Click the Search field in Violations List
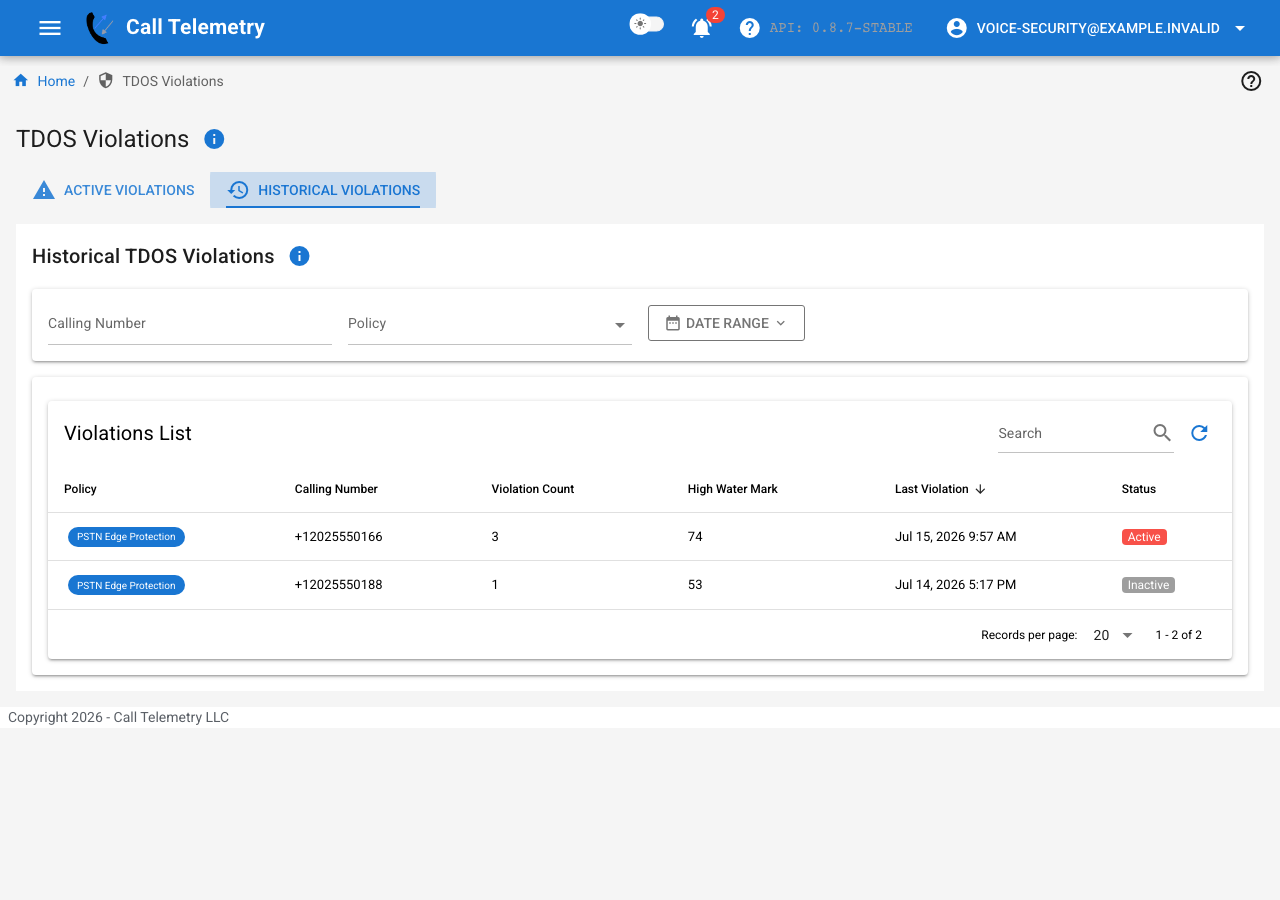This screenshot has height=900, width=1280. pos(1072,433)
